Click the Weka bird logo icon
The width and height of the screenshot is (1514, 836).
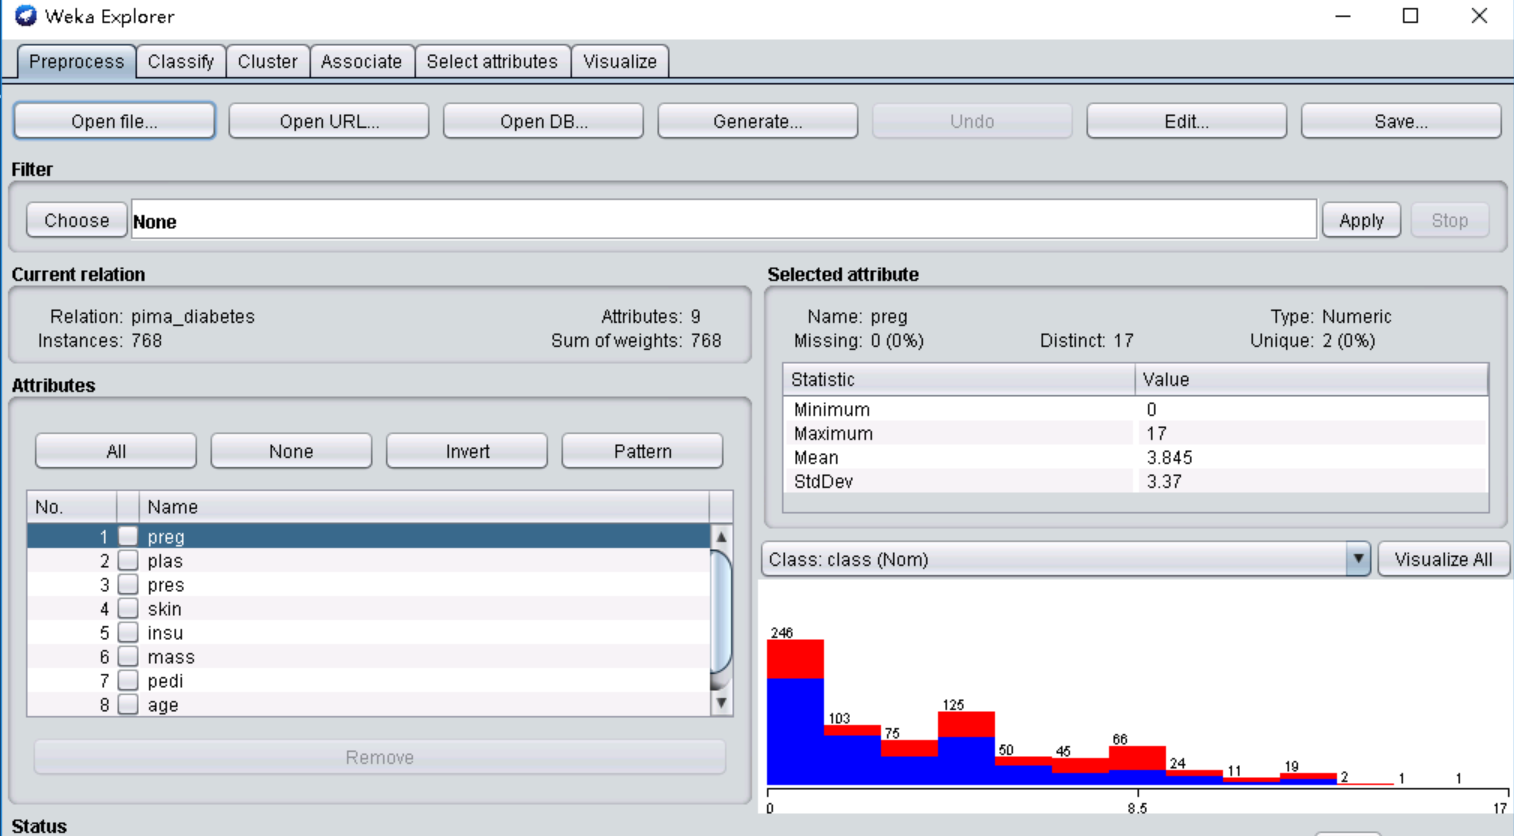click(25, 16)
